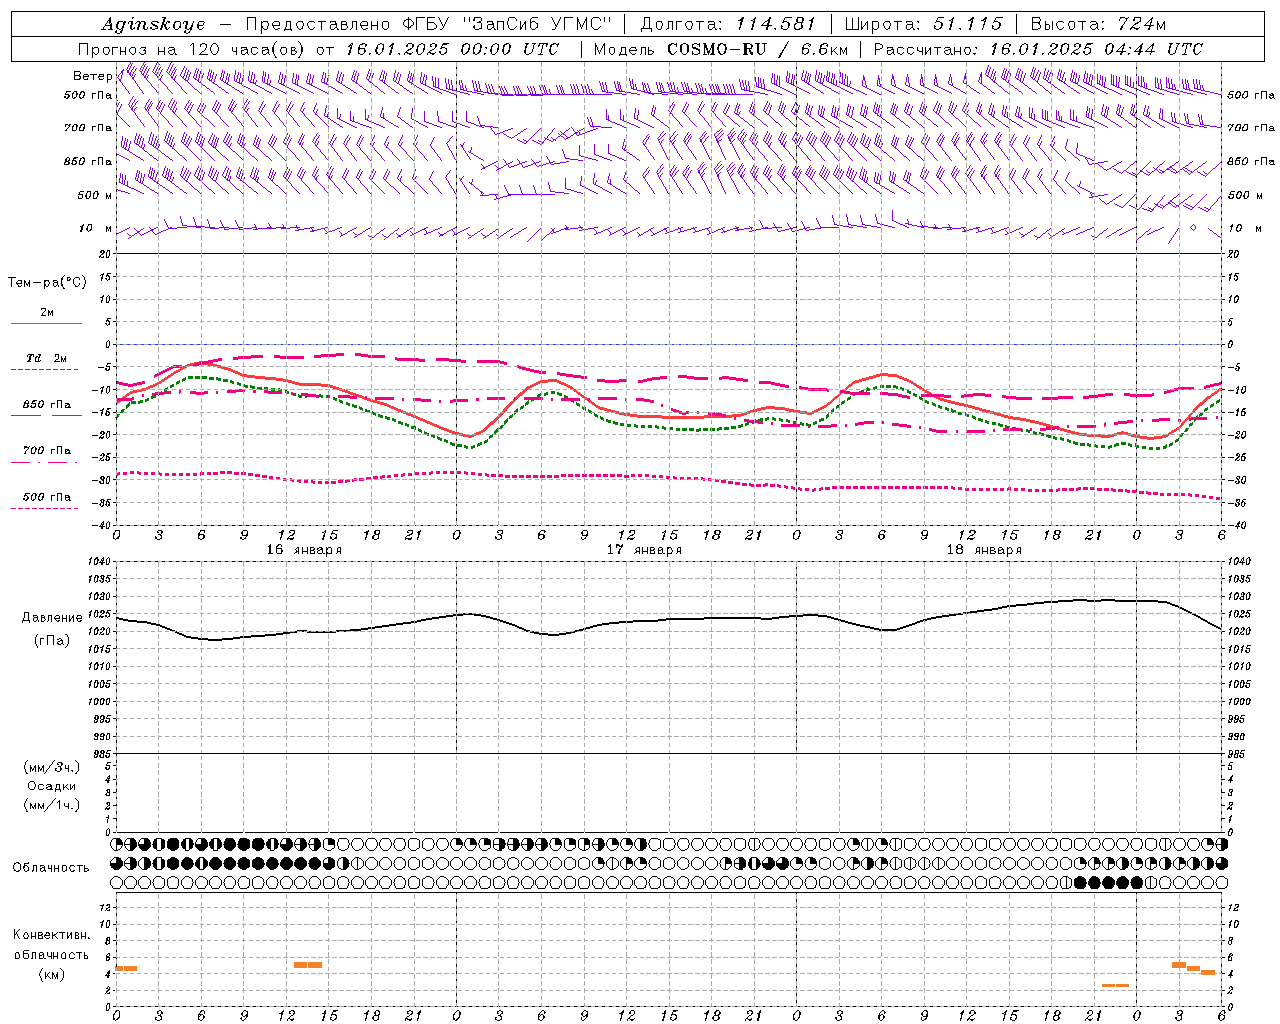Image resolution: width=1280 pixels, height=1024 pixels.
Task: Click the Конвективн. label
Action: (x=51, y=935)
